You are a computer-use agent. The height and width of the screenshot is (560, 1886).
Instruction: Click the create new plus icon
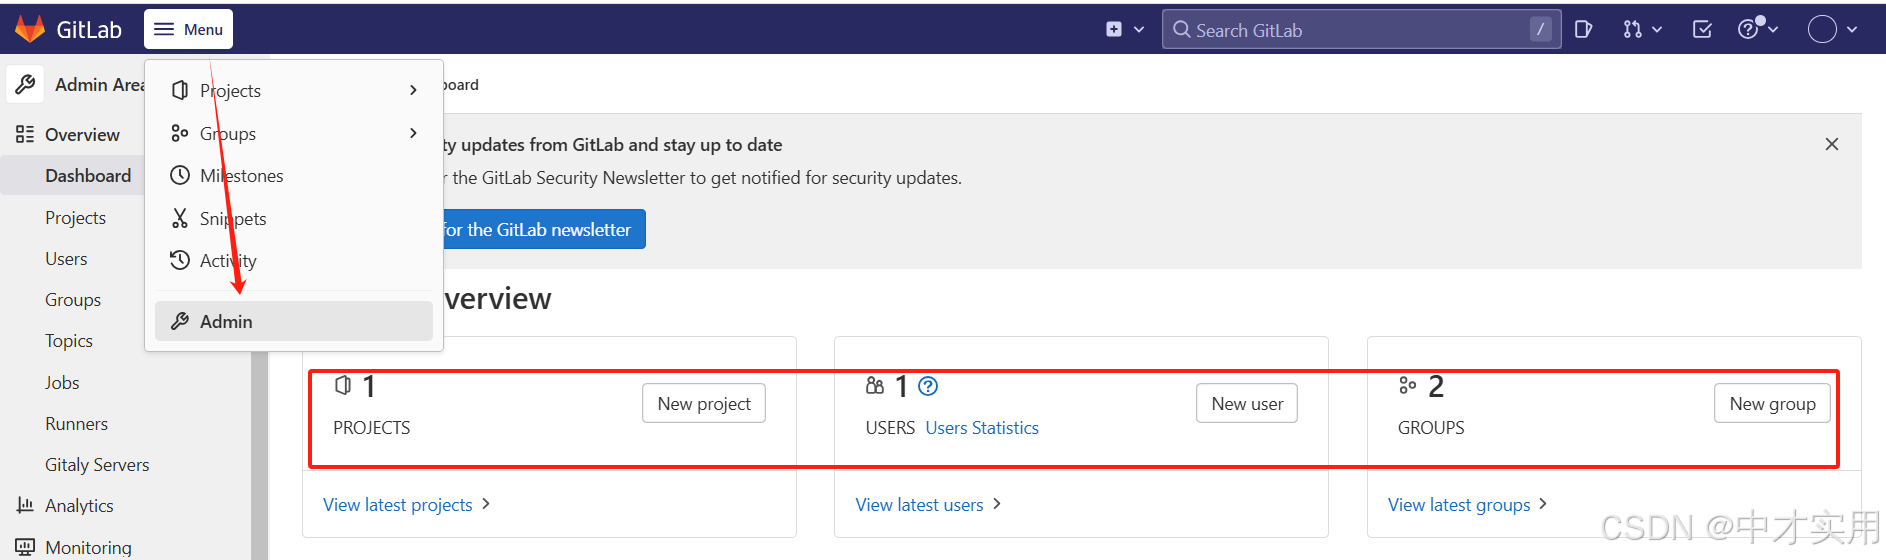[1114, 29]
